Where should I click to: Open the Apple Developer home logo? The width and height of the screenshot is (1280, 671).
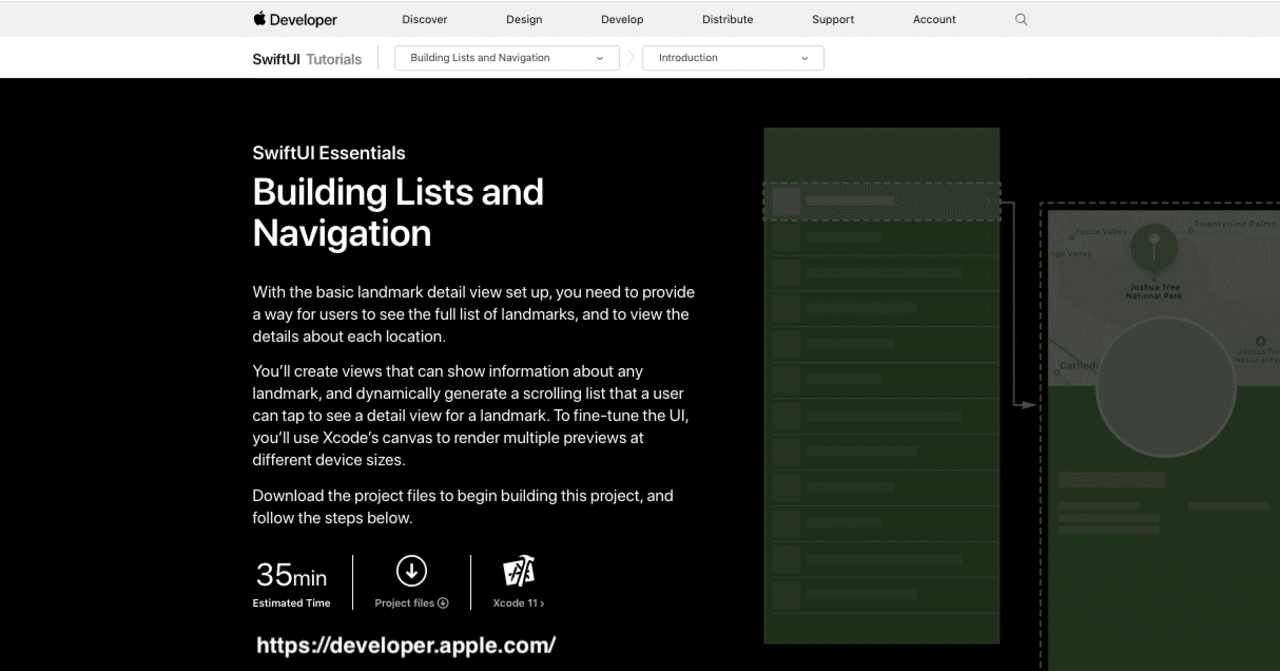point(295,19)
